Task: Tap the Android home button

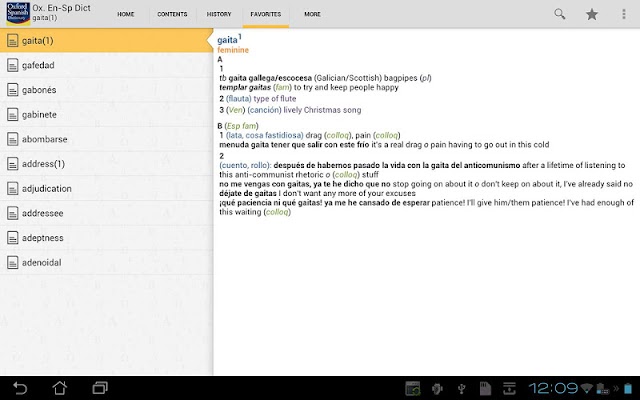Action: point(60,388)
